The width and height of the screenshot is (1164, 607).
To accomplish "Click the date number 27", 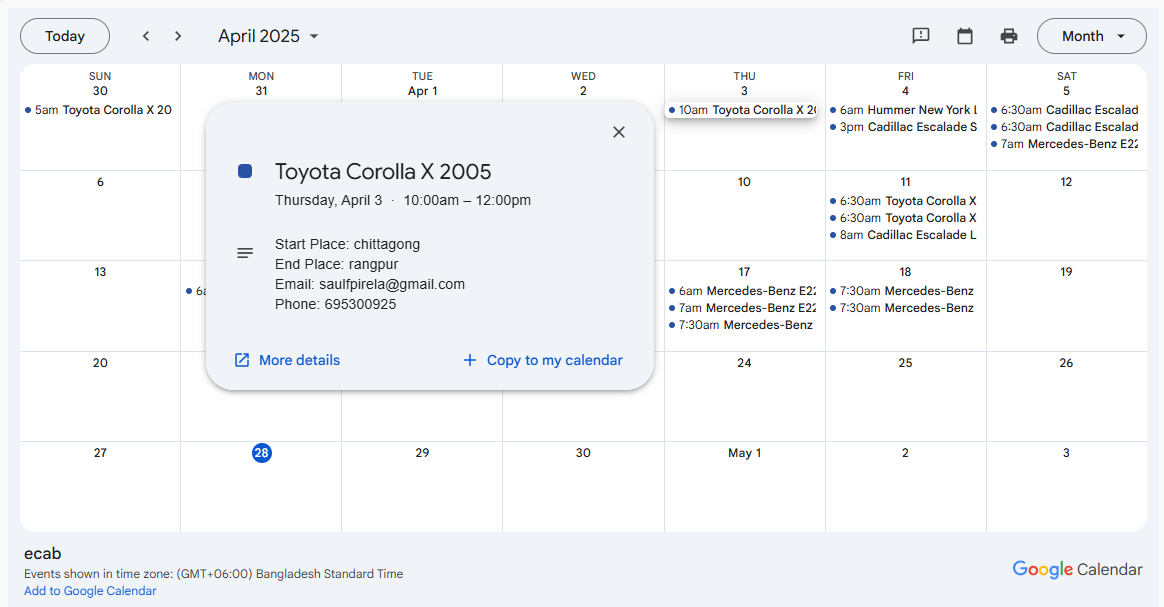I will [100, 453].
